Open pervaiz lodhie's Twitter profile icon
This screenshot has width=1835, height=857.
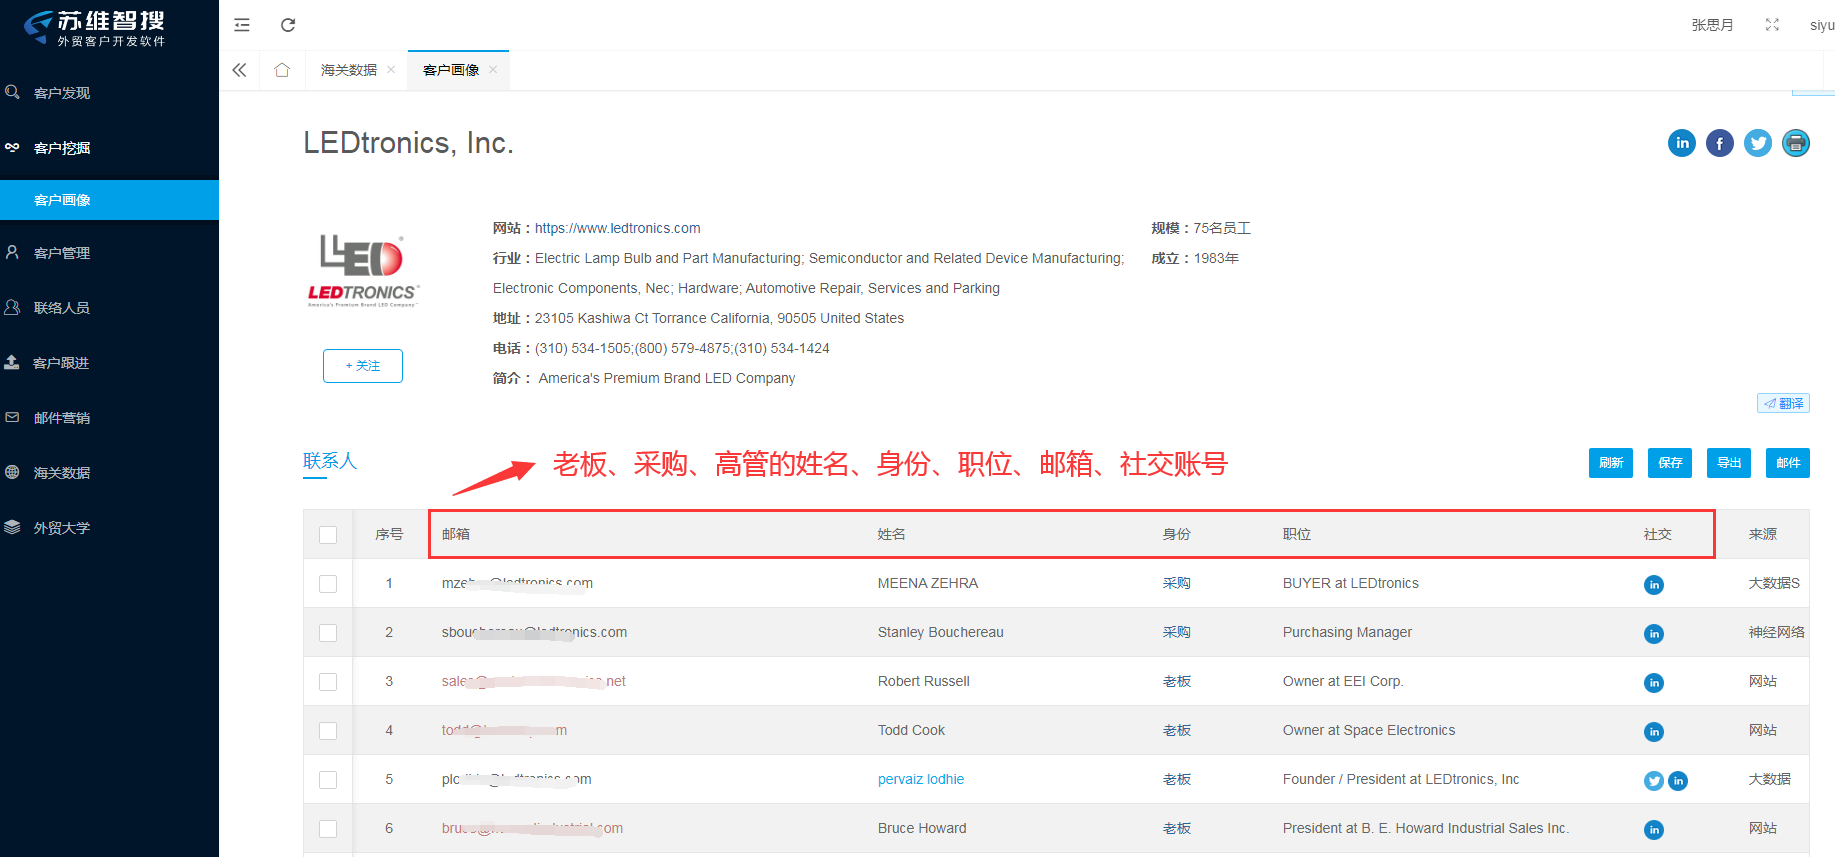(1653, 781)
